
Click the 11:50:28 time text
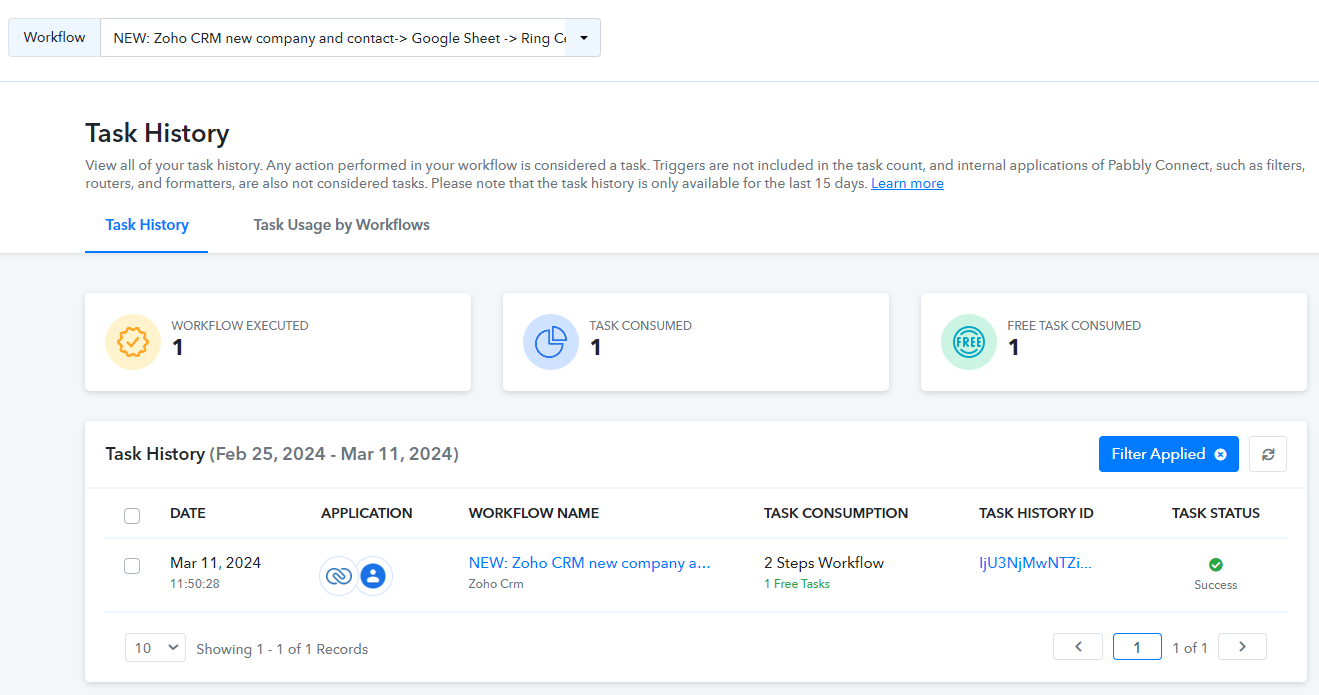coord(195,583)
